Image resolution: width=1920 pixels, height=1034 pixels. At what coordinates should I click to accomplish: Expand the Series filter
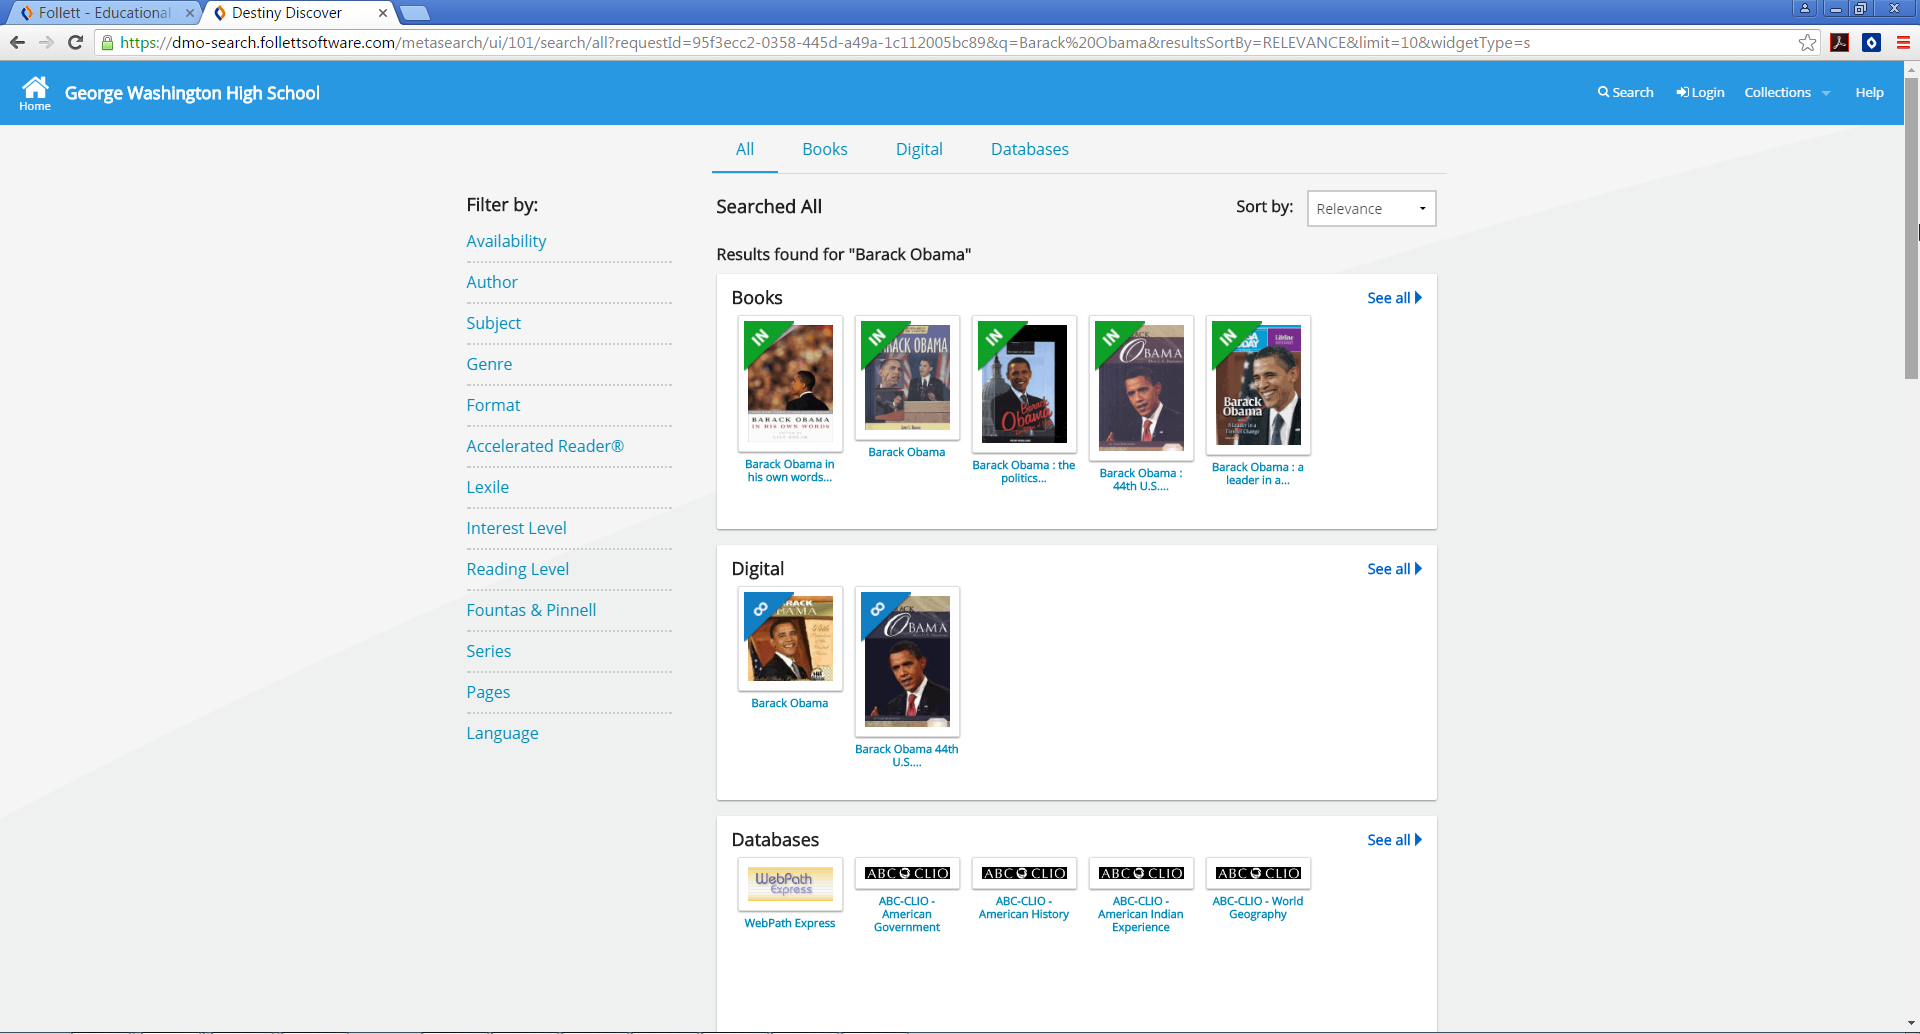click(488, 651)
